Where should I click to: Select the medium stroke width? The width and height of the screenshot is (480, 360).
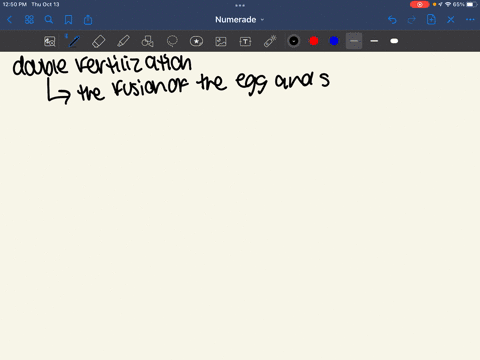374,41
